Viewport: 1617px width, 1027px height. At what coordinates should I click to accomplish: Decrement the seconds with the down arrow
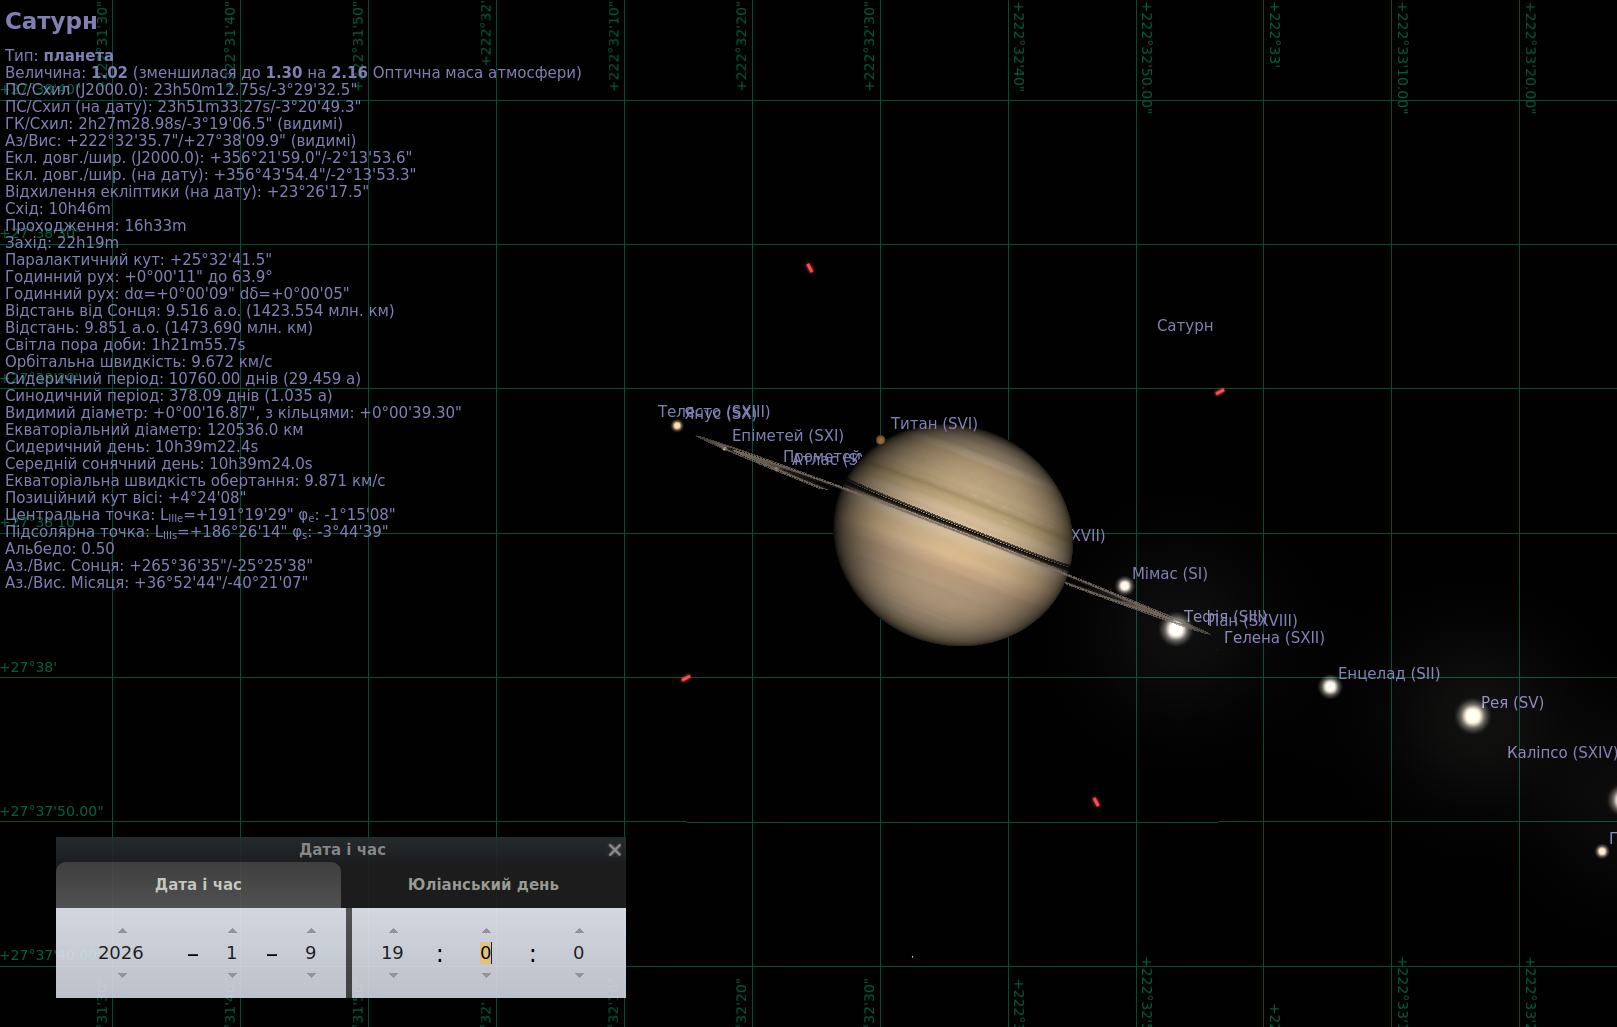[x=579, y=975]
